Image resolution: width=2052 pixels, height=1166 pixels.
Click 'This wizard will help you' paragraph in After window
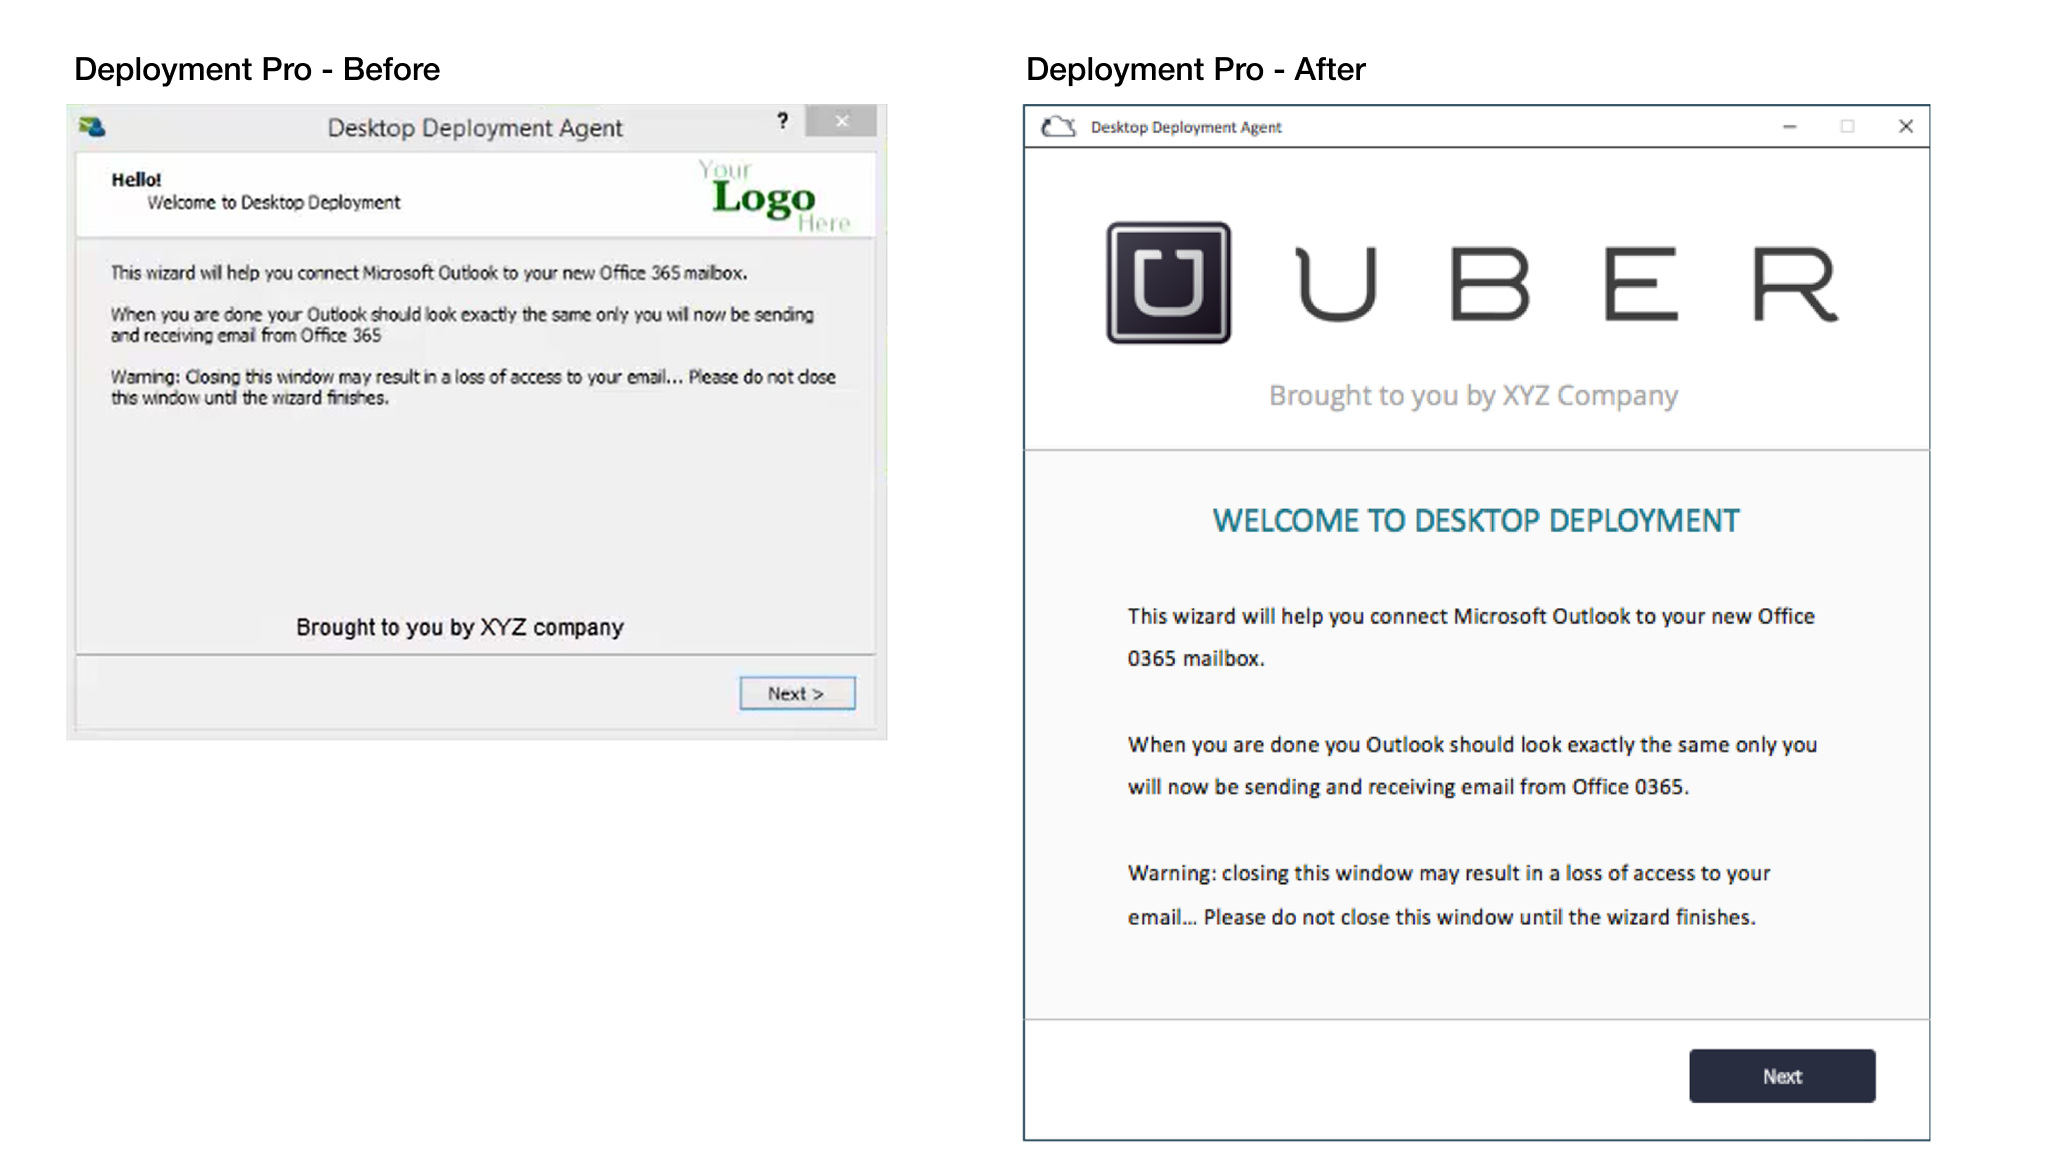click(x=1470, y=637)
